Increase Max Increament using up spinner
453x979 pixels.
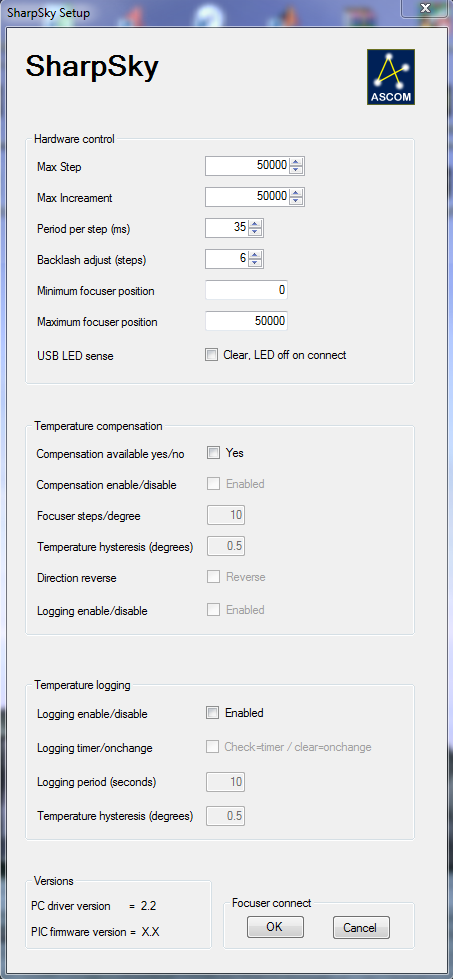[296, 193]
